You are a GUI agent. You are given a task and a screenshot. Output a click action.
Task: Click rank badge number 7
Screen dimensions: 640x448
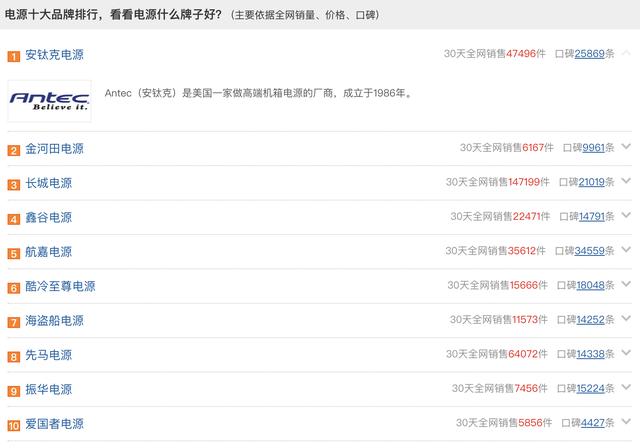click(x=13, y=322)
